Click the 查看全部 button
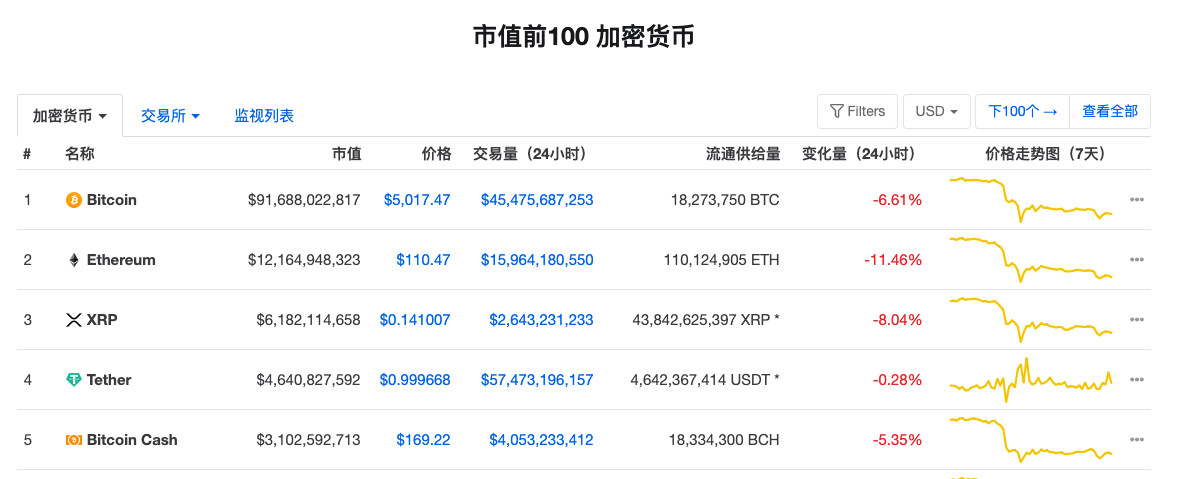The image size is (1196, 479). pos(1110,111)
